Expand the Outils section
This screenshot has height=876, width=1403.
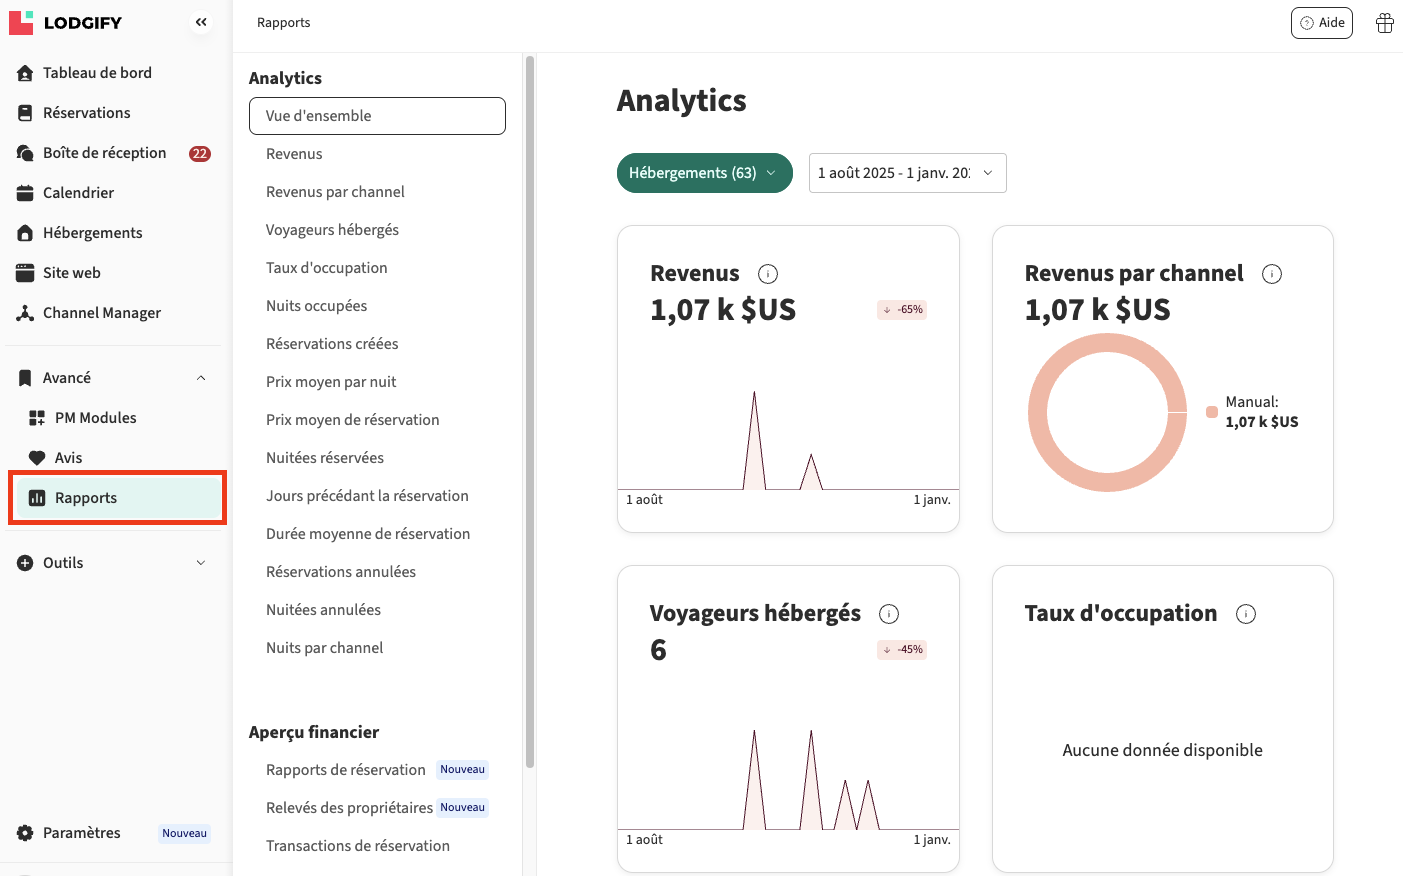(x=201, y=563)
